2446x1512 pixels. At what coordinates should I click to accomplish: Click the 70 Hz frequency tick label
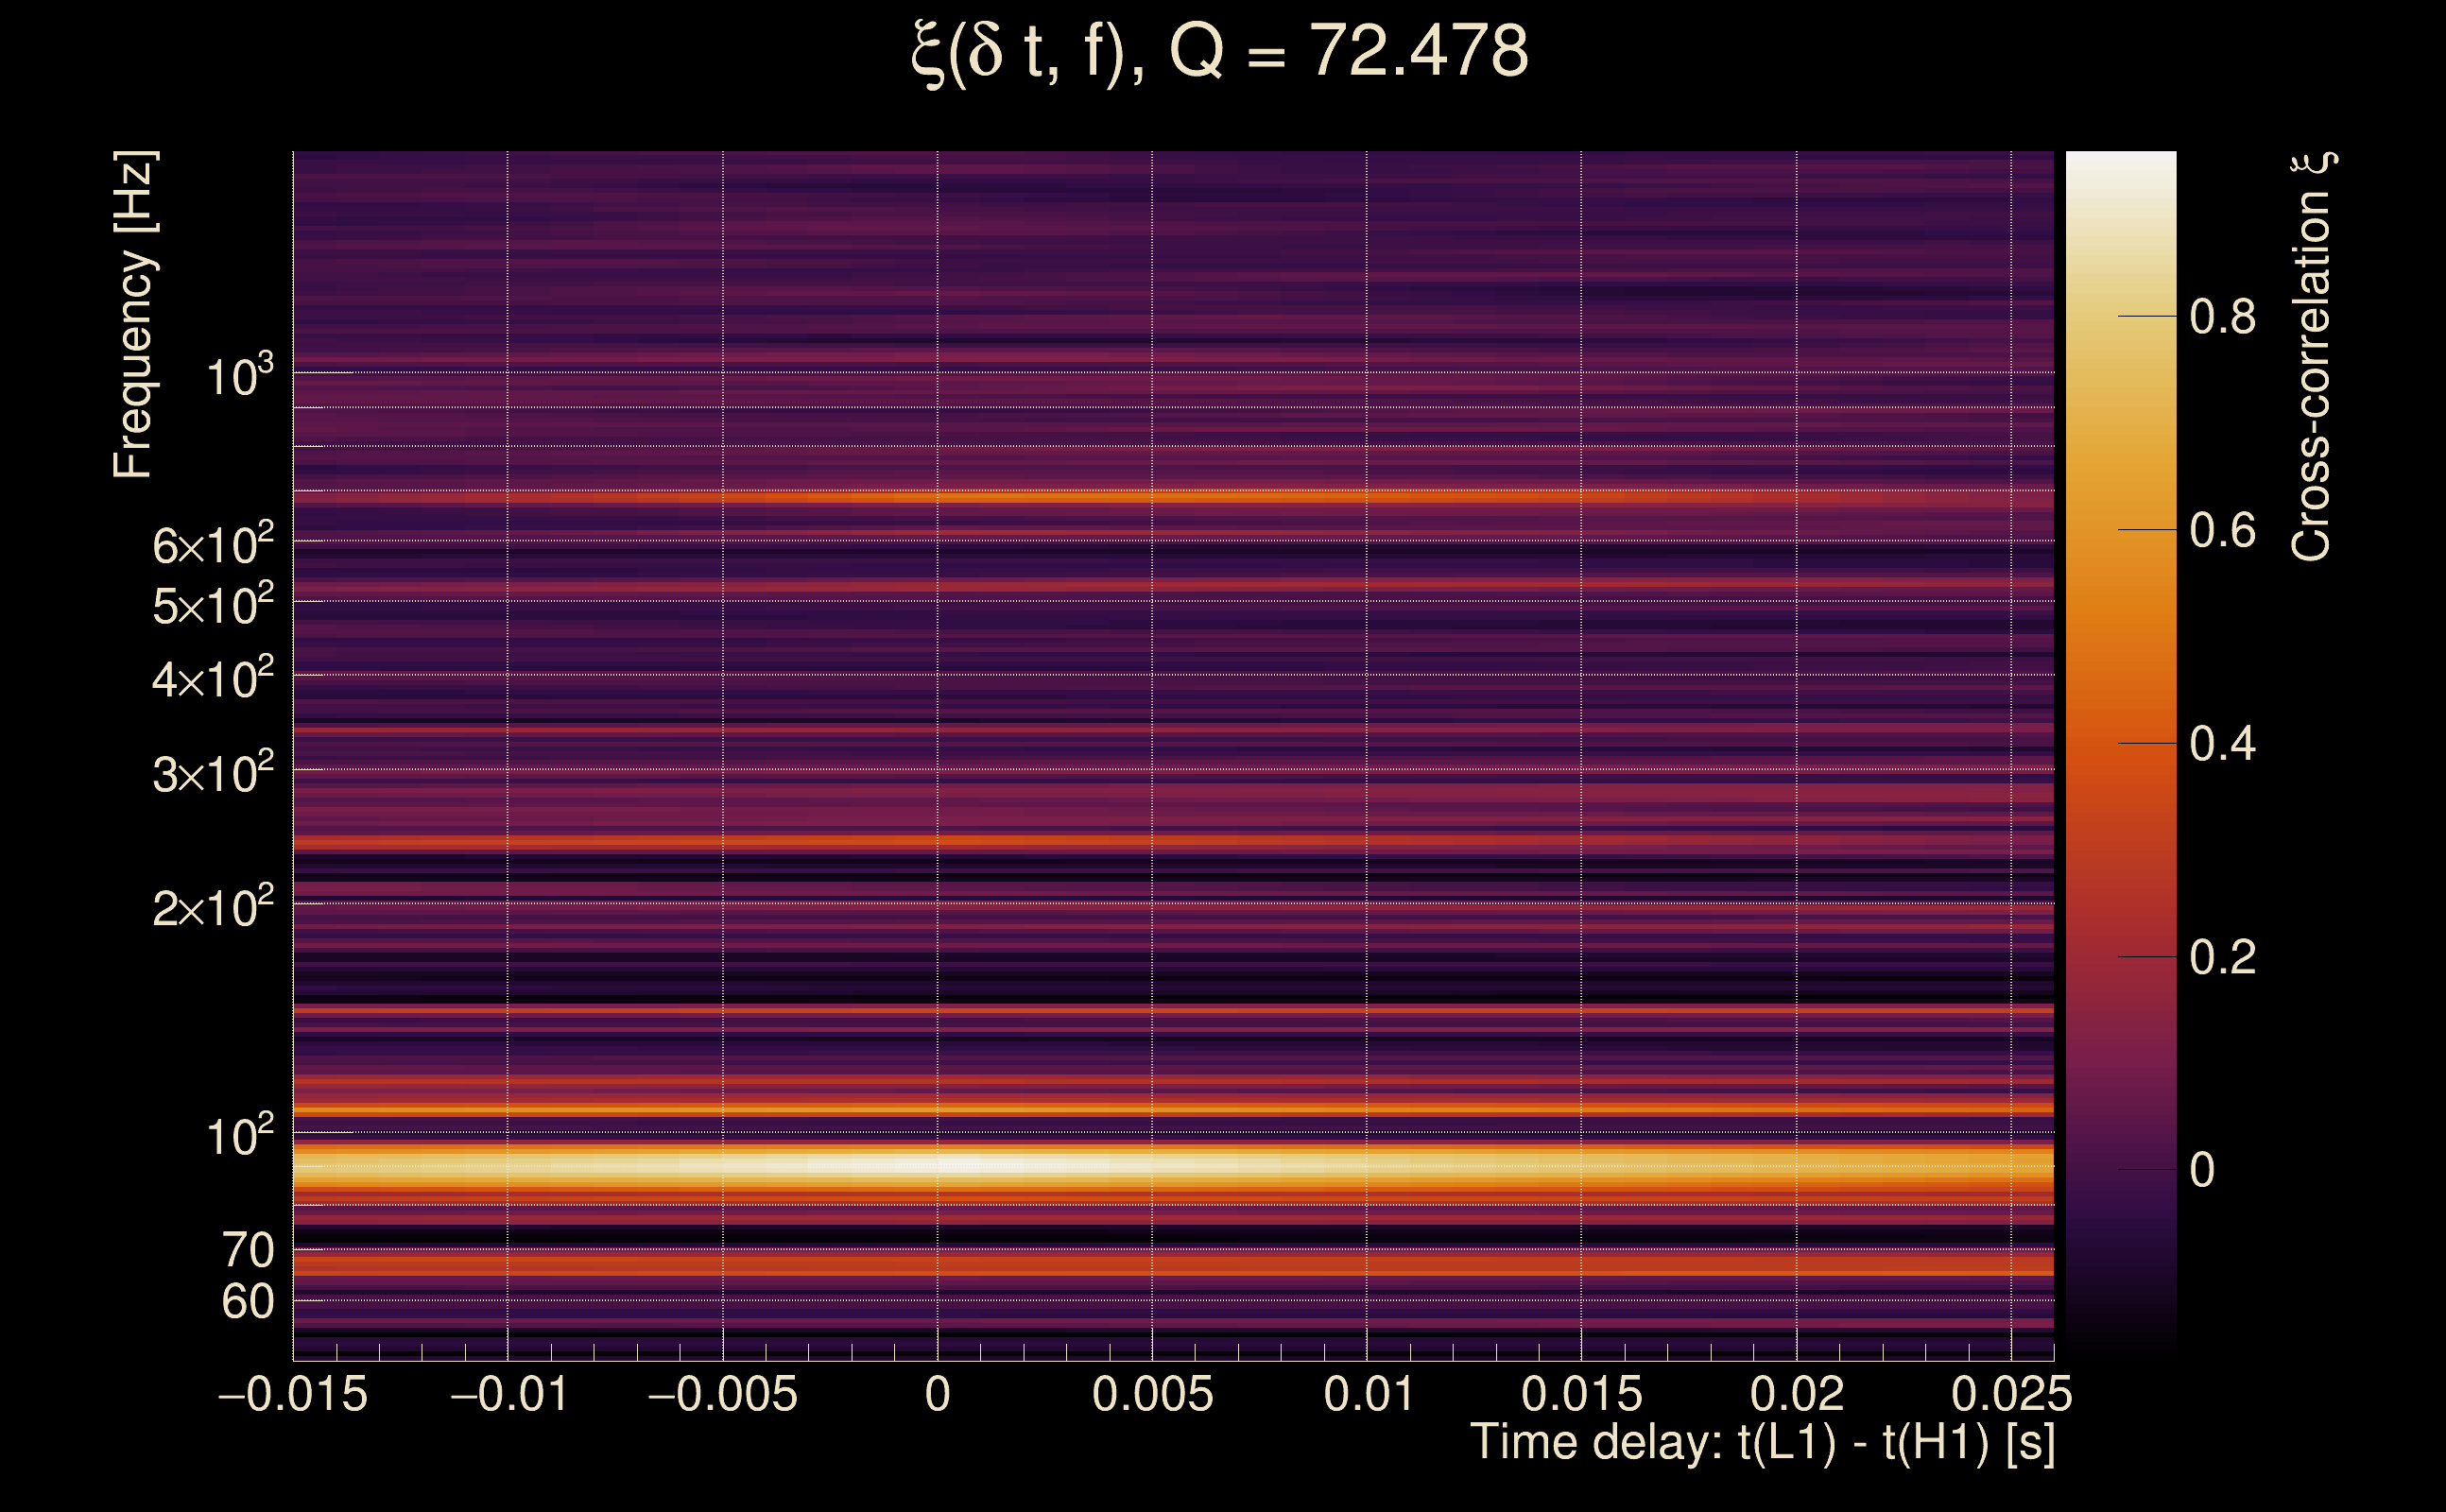[247, 1250]
